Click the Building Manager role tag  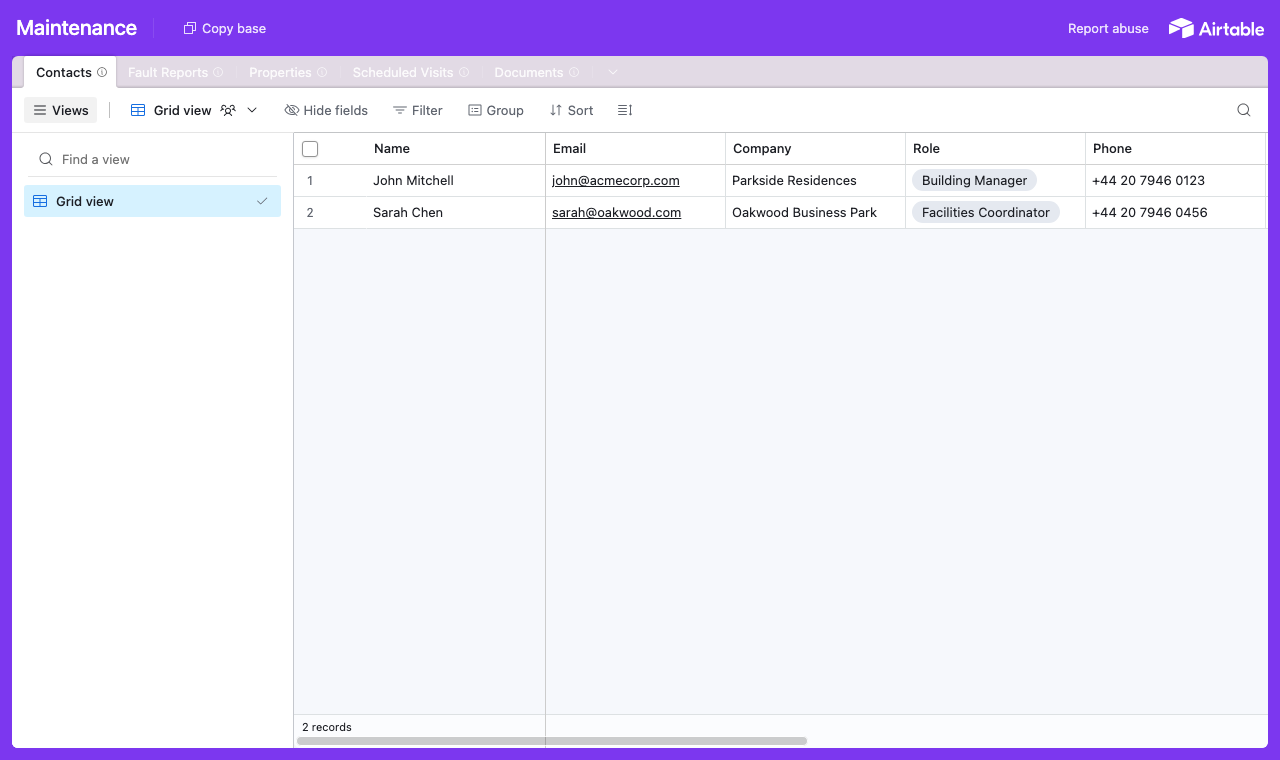click(974, 181)
